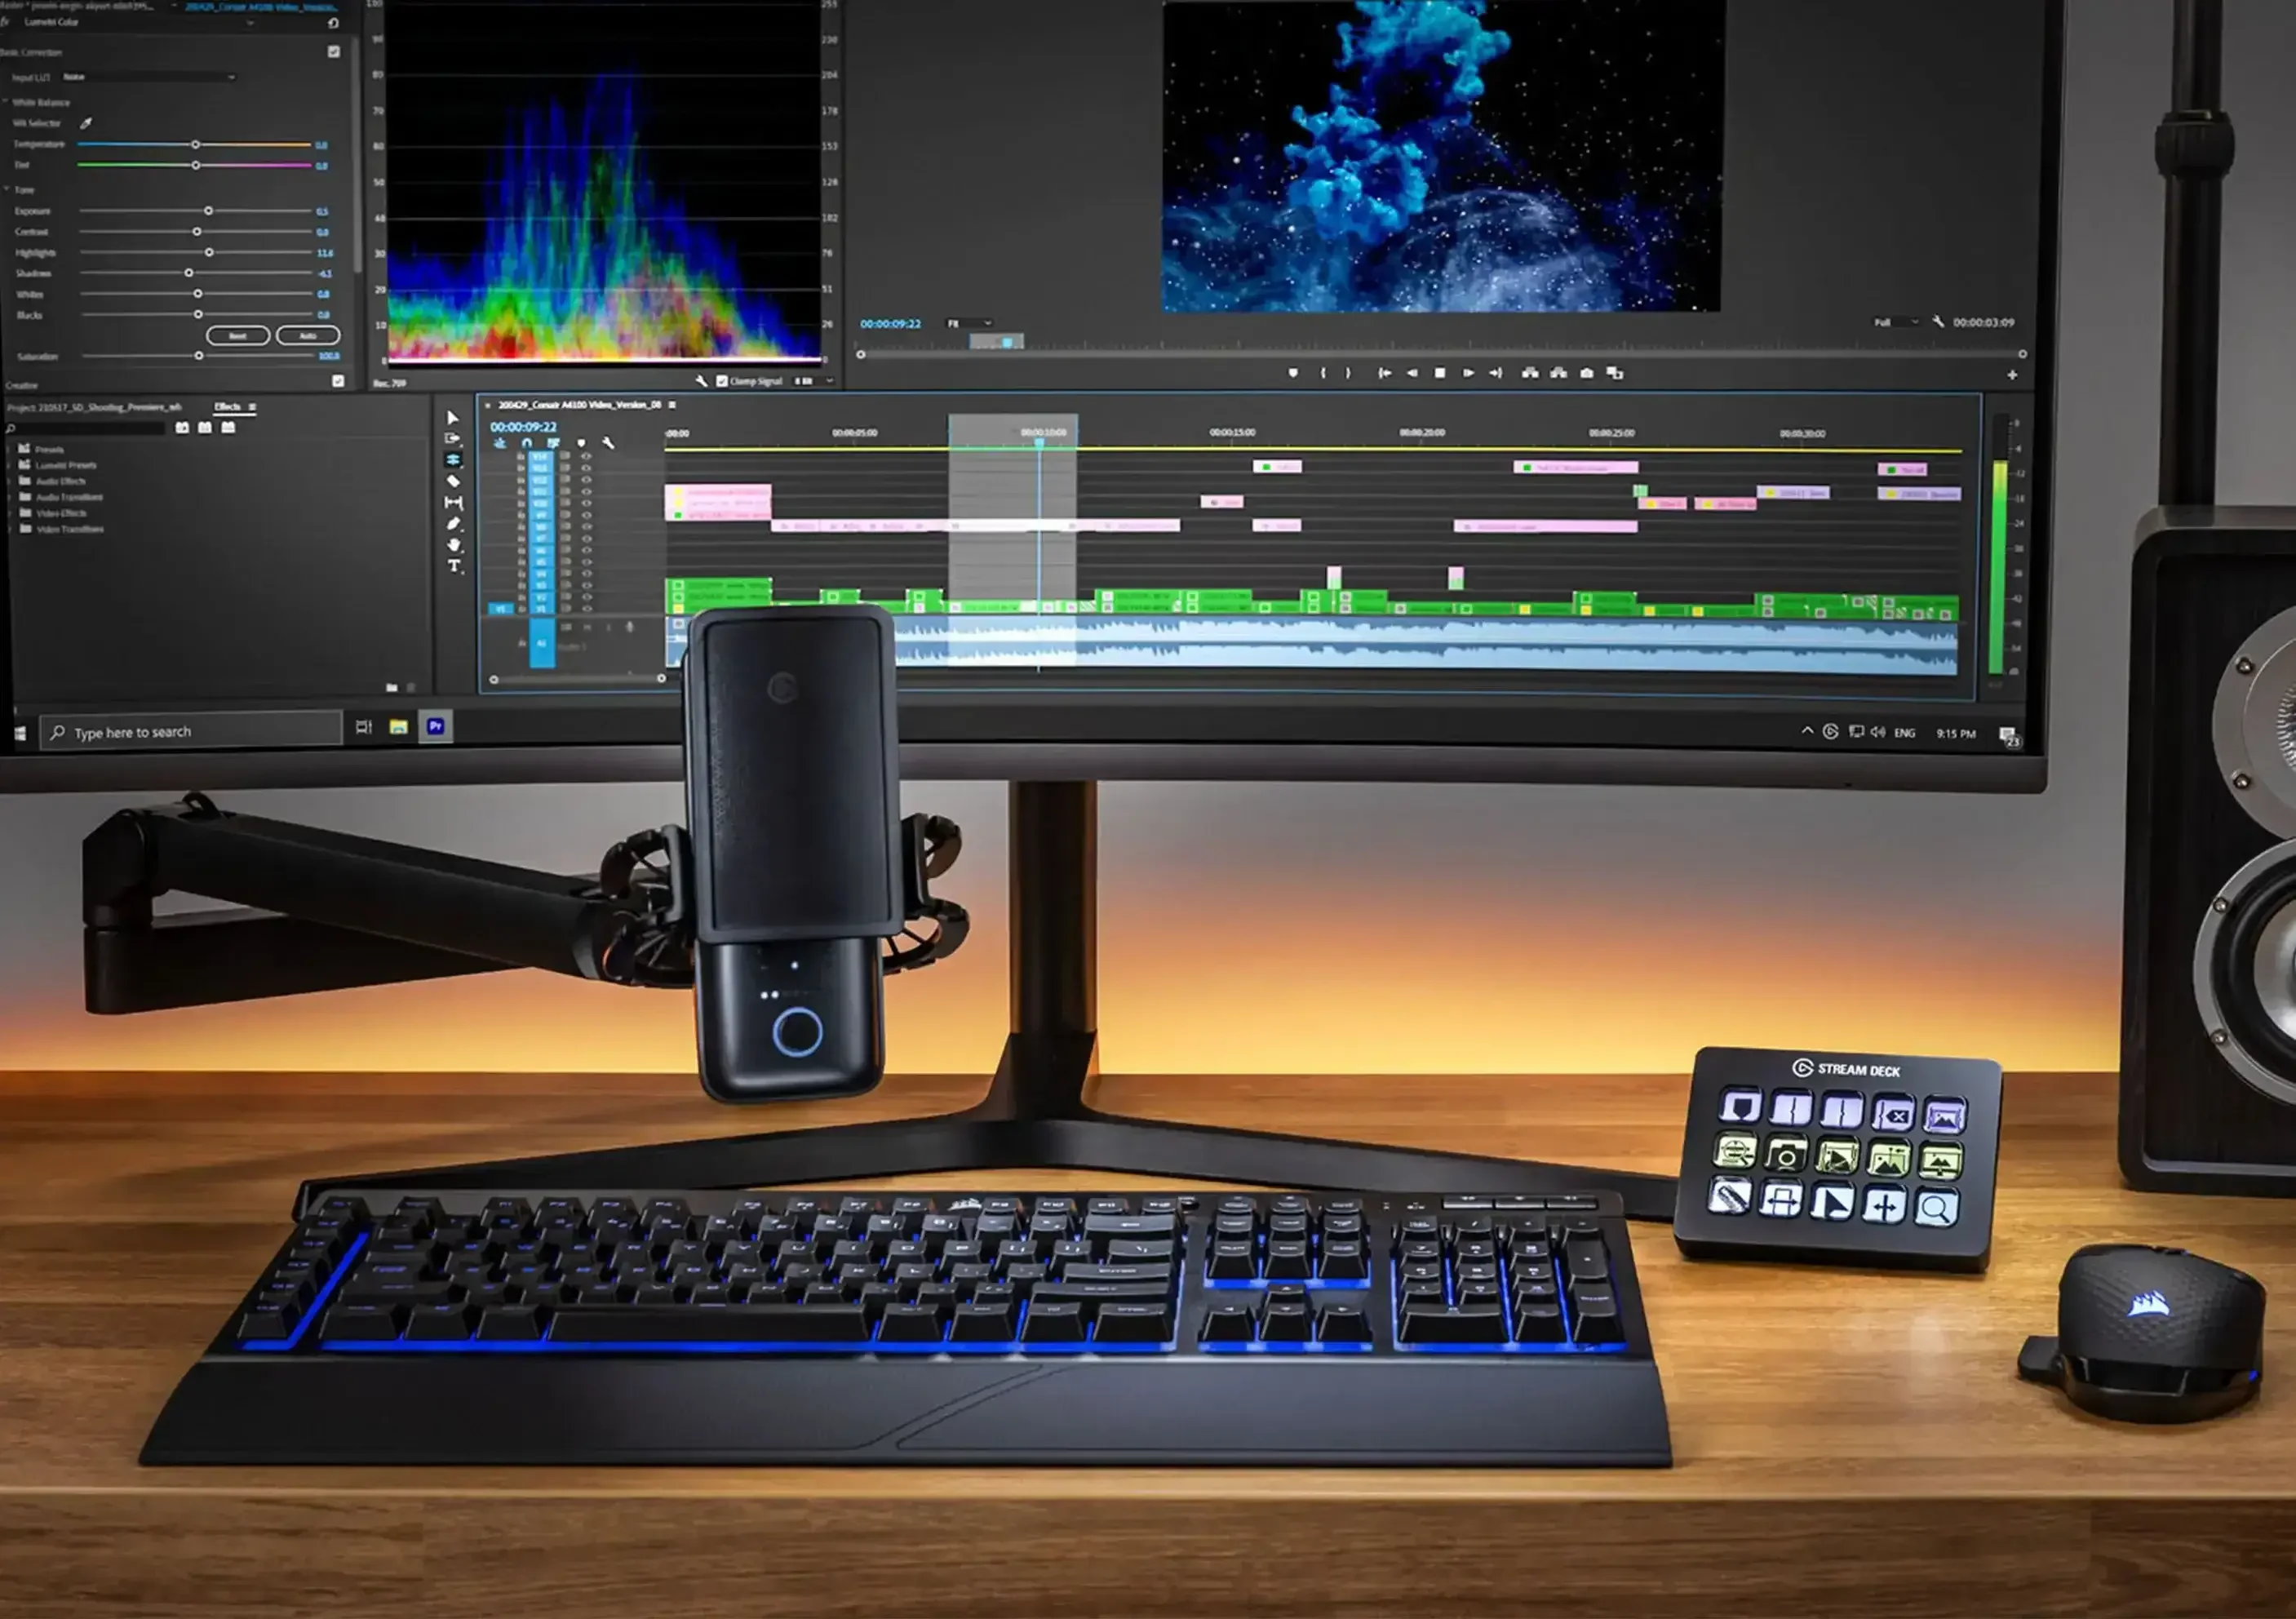Pick the WB Selector eyedropper
The width and height of the screenshot is (2296, 1619).
pos(86,123)
